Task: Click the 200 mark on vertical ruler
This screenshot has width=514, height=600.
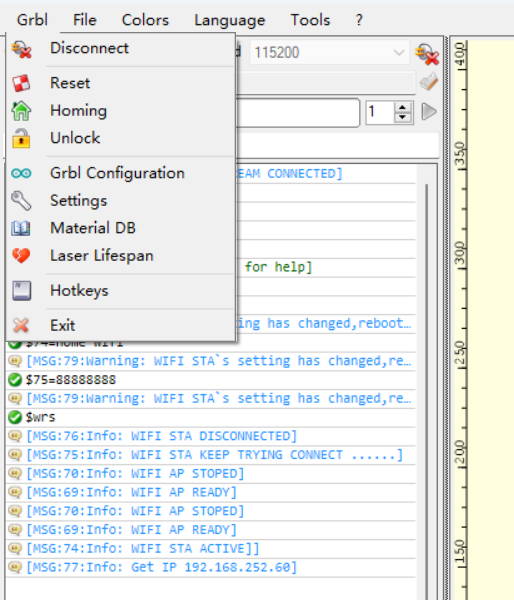Action: (x=460, y=452)
